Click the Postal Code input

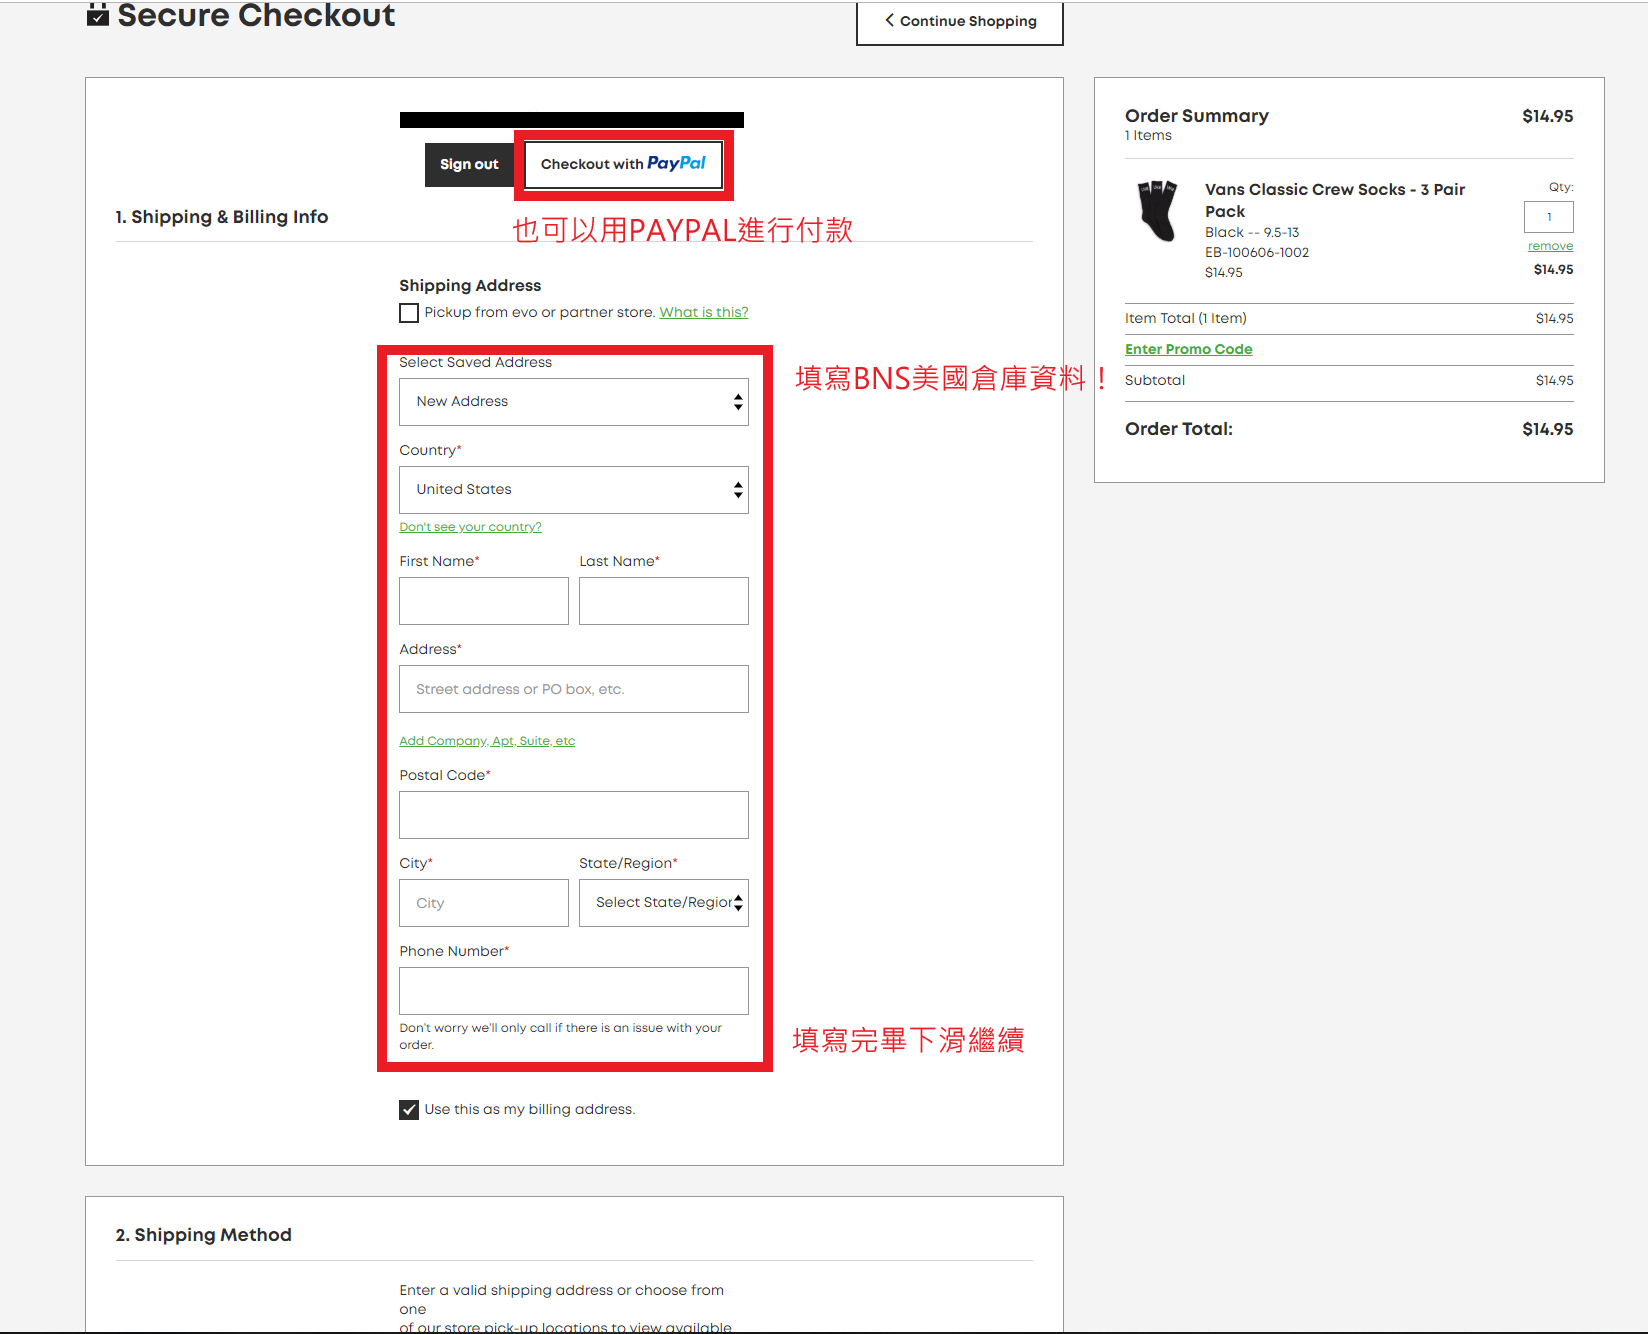point(573,815)
